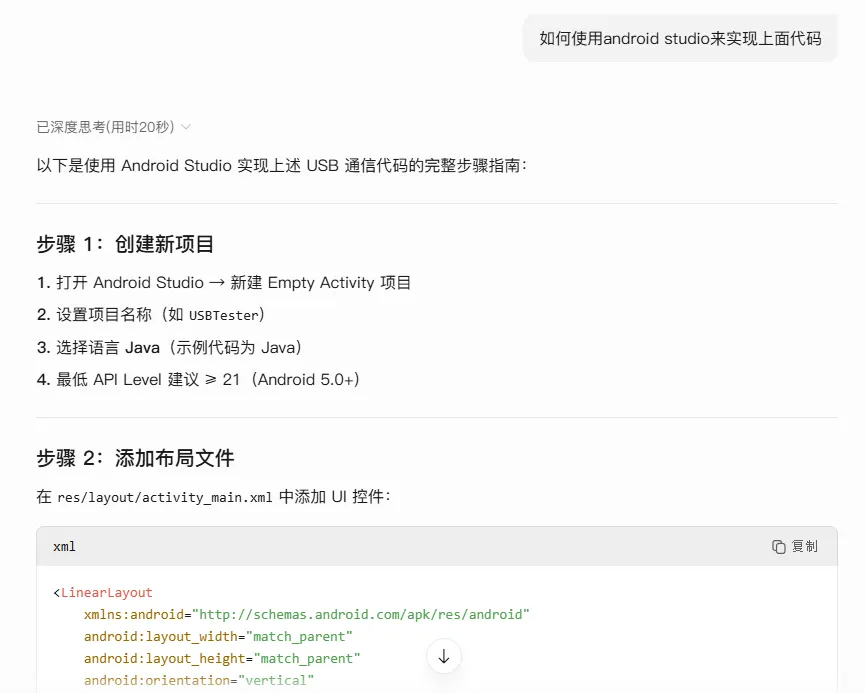This screenshot has width=865, height=693.
Task: Click the 步骤 2：添加布局文件 heading
Action: [136, 458]
